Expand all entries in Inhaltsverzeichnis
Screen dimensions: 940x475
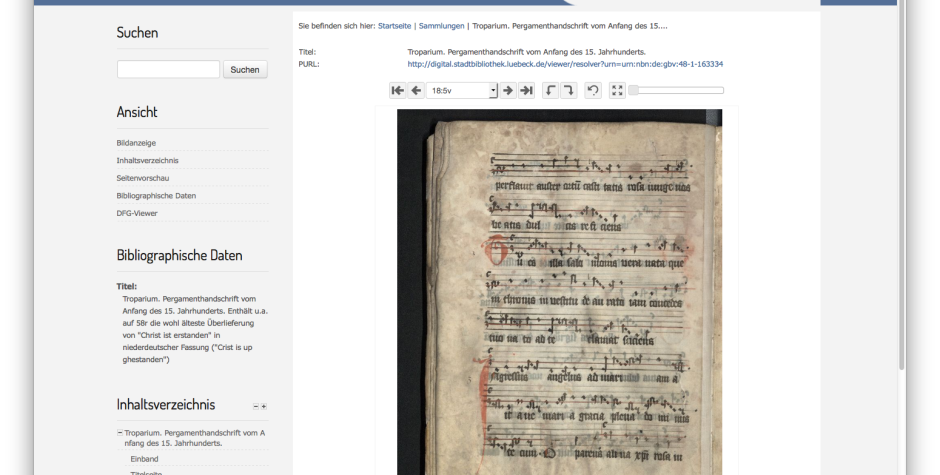[263, 407]
